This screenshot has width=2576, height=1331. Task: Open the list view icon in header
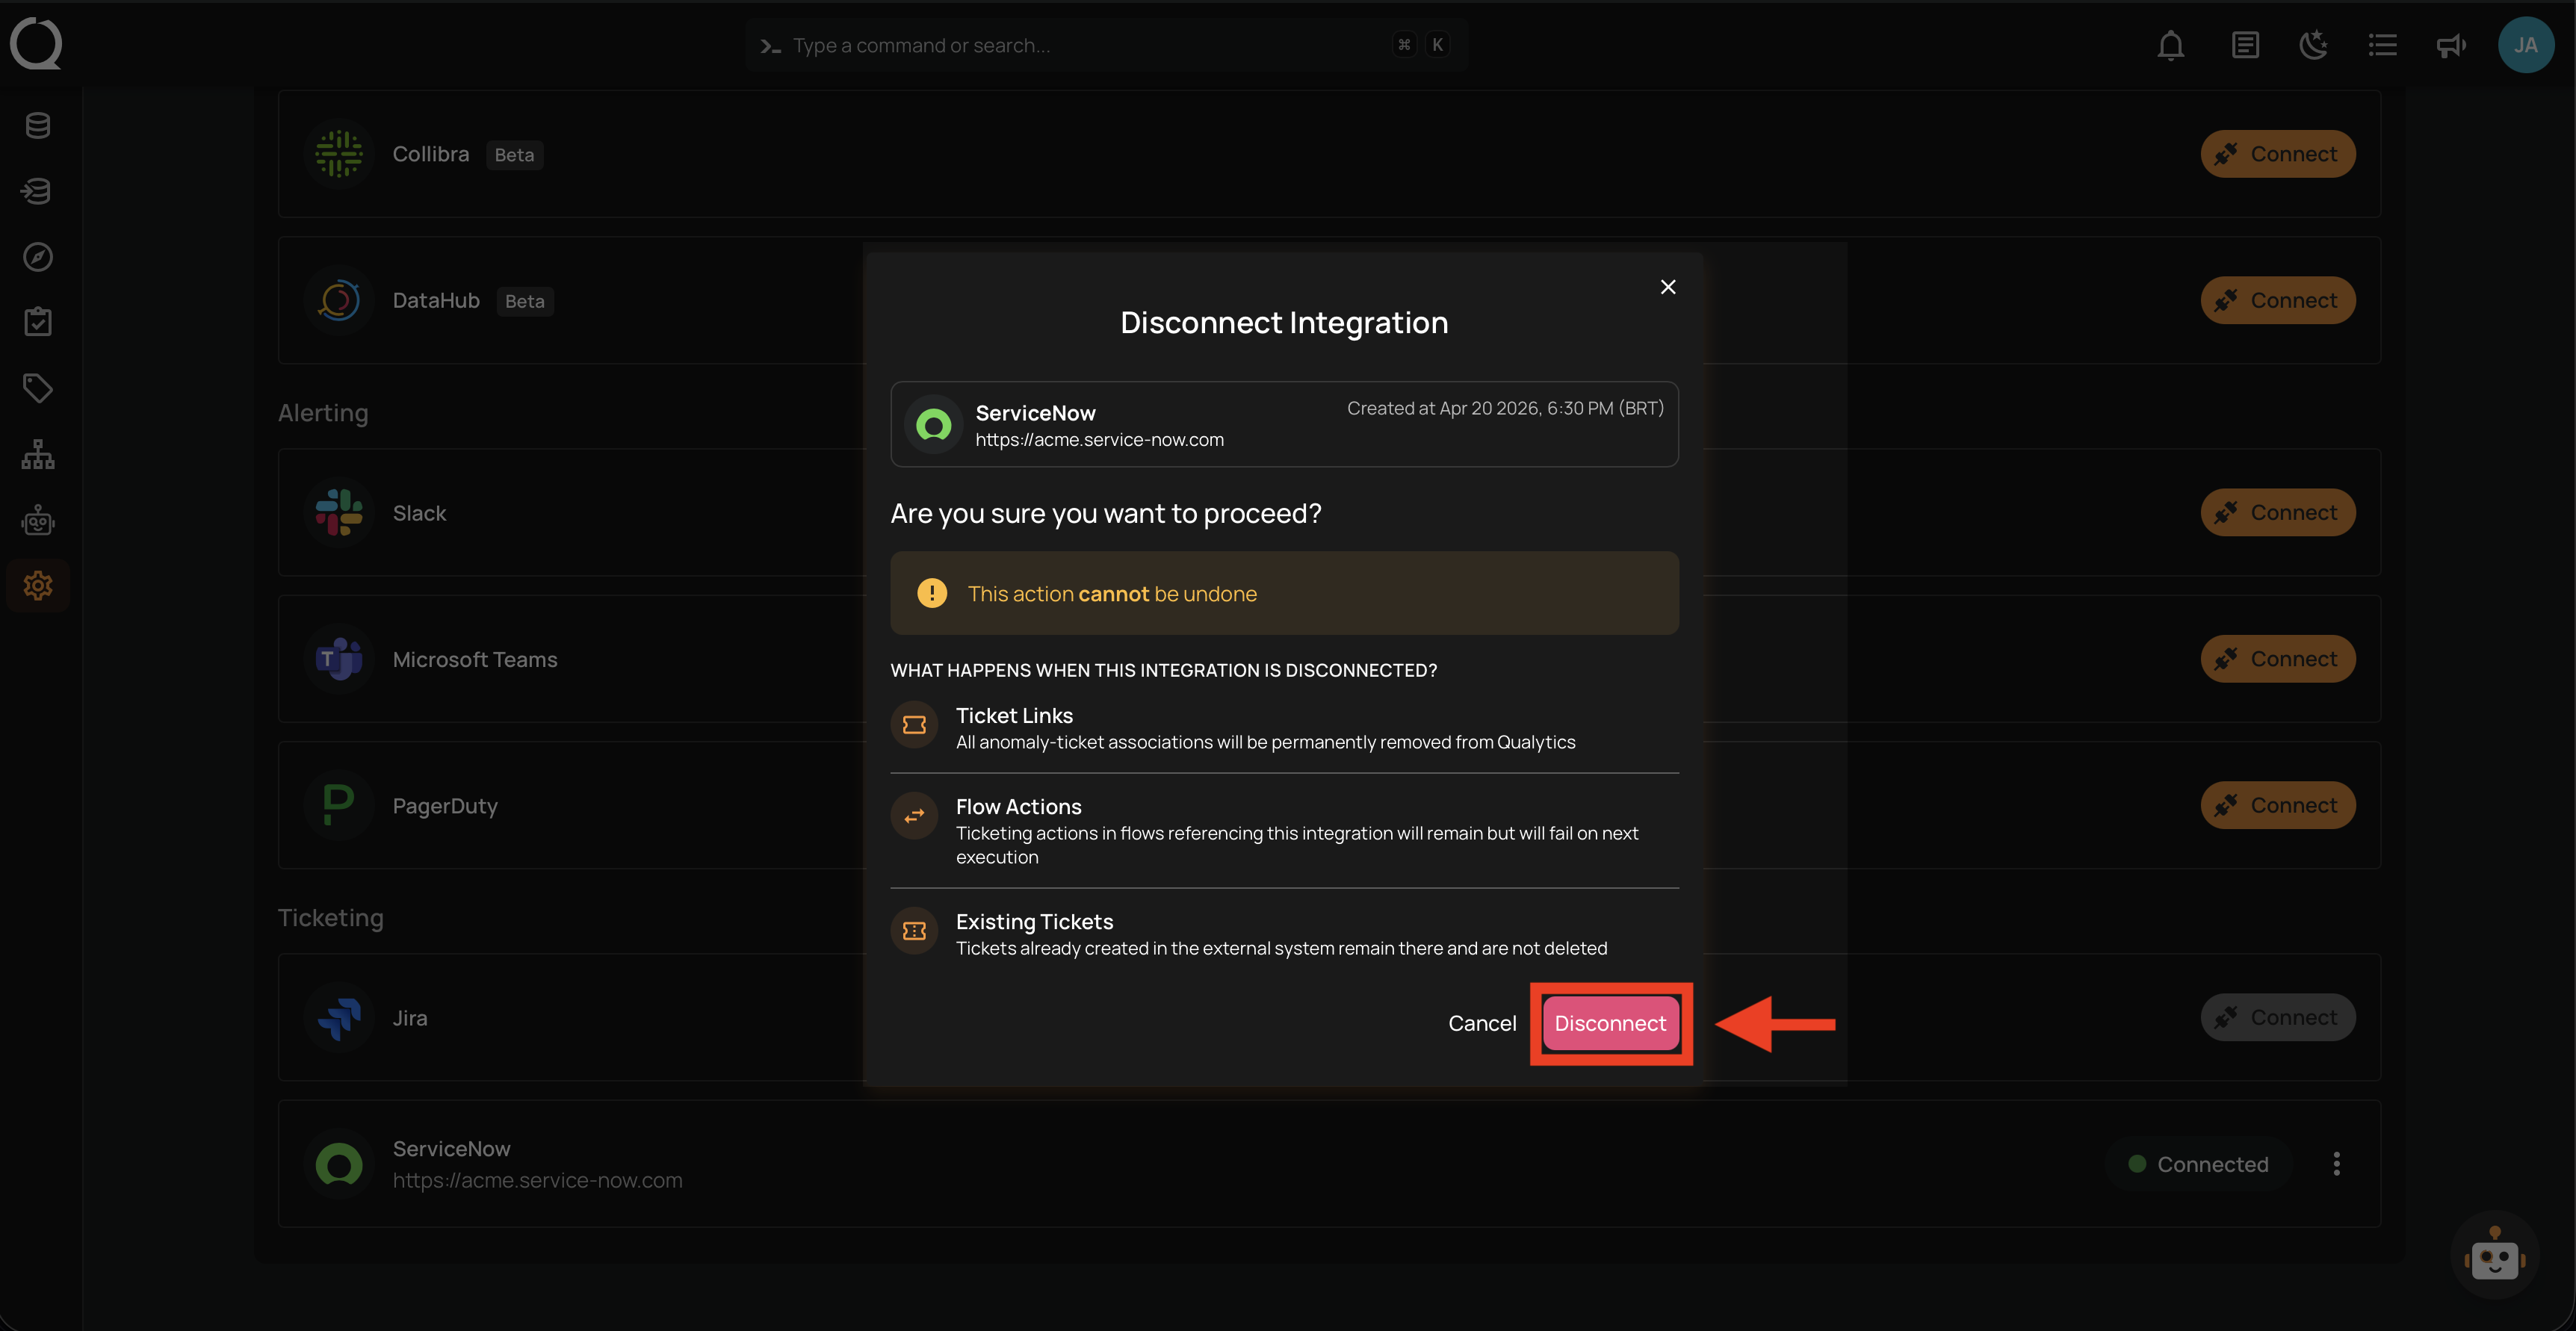[x=2383, y=45]
